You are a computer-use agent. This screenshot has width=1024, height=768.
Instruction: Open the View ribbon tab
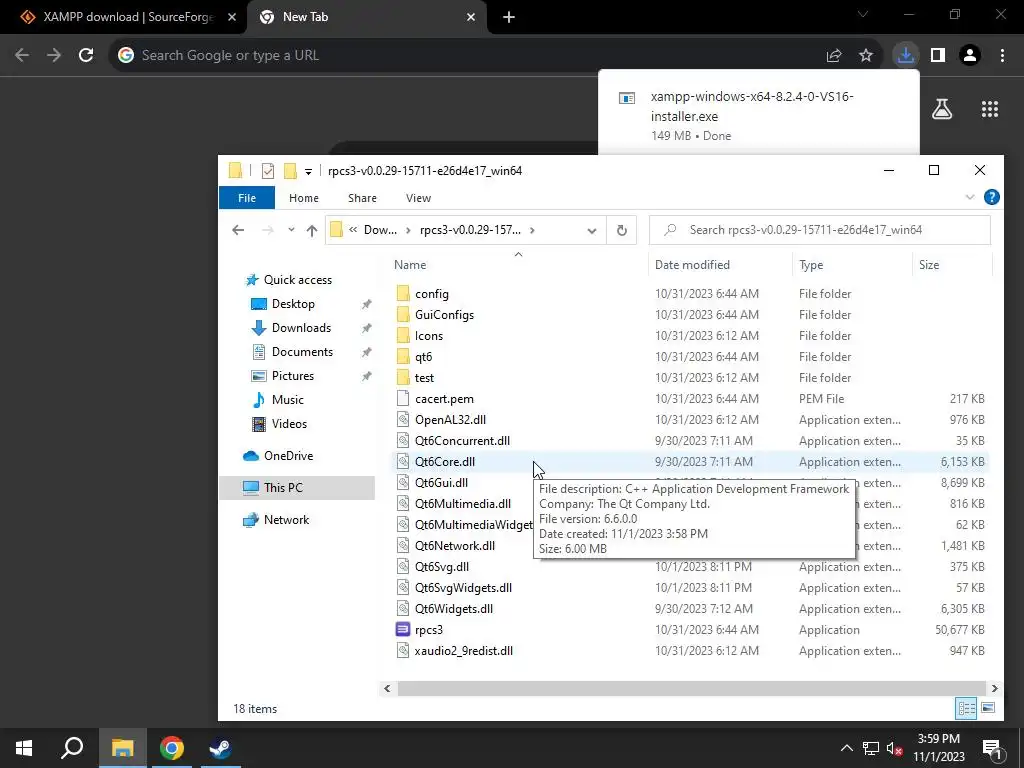(x=418, y=198)
